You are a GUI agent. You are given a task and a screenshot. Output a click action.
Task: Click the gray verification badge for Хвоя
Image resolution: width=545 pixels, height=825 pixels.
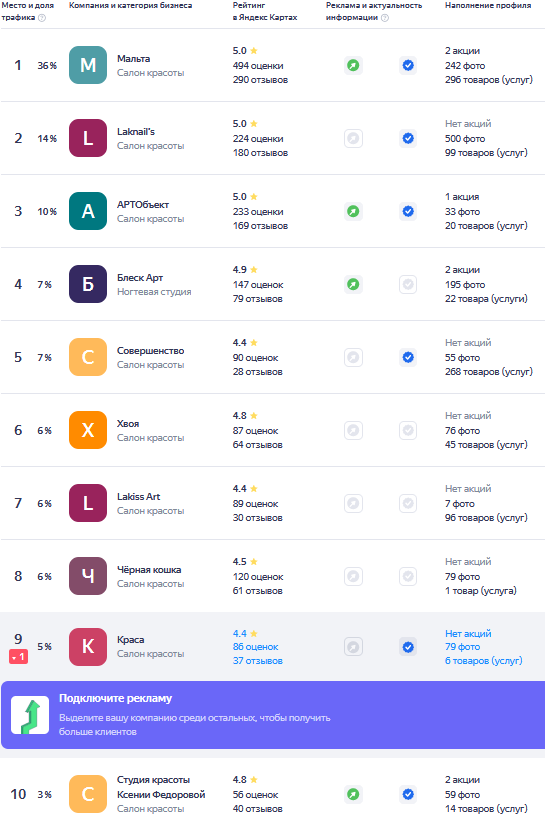(x=408, y=430)
